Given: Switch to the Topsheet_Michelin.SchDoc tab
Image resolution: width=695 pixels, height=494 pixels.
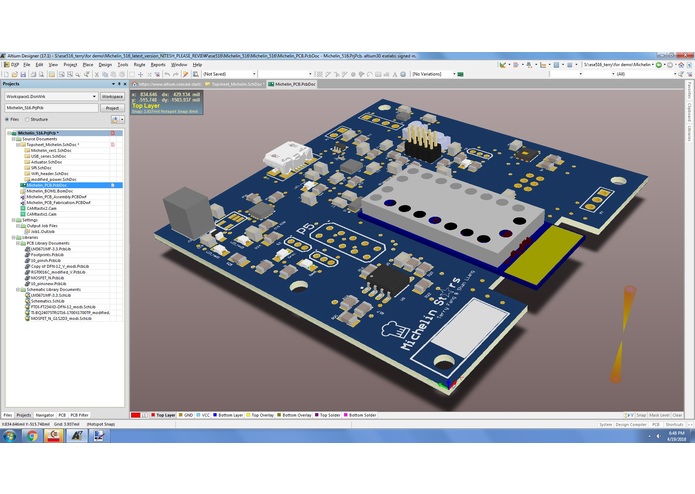Looking at the screenshot, I should tap(235, 84).
